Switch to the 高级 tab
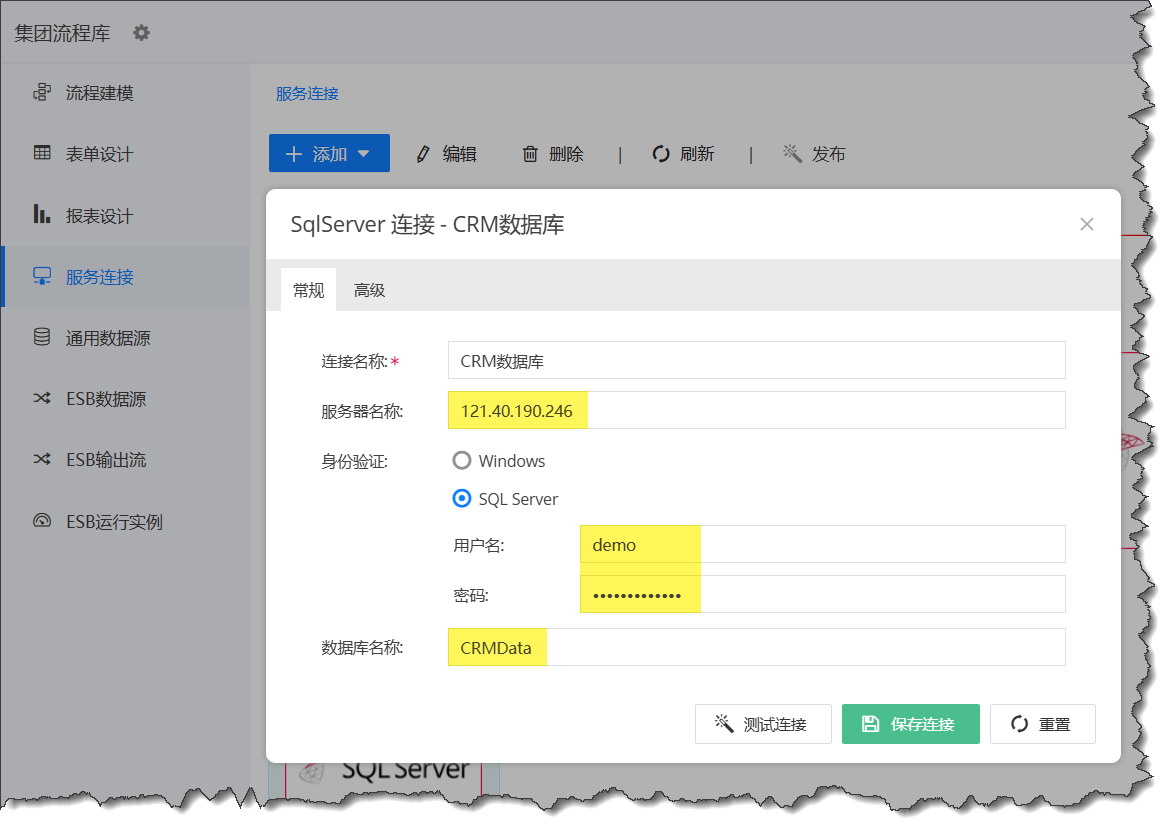 [x=369, y=290]
